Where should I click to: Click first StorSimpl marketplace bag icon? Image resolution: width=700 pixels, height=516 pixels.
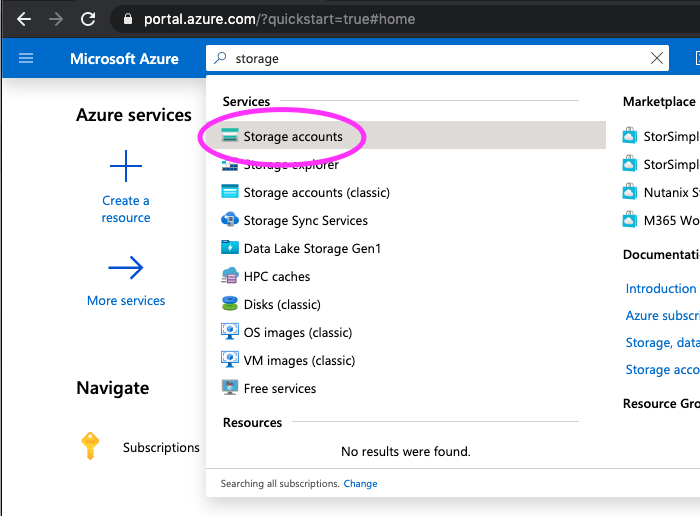pos(630,135)
